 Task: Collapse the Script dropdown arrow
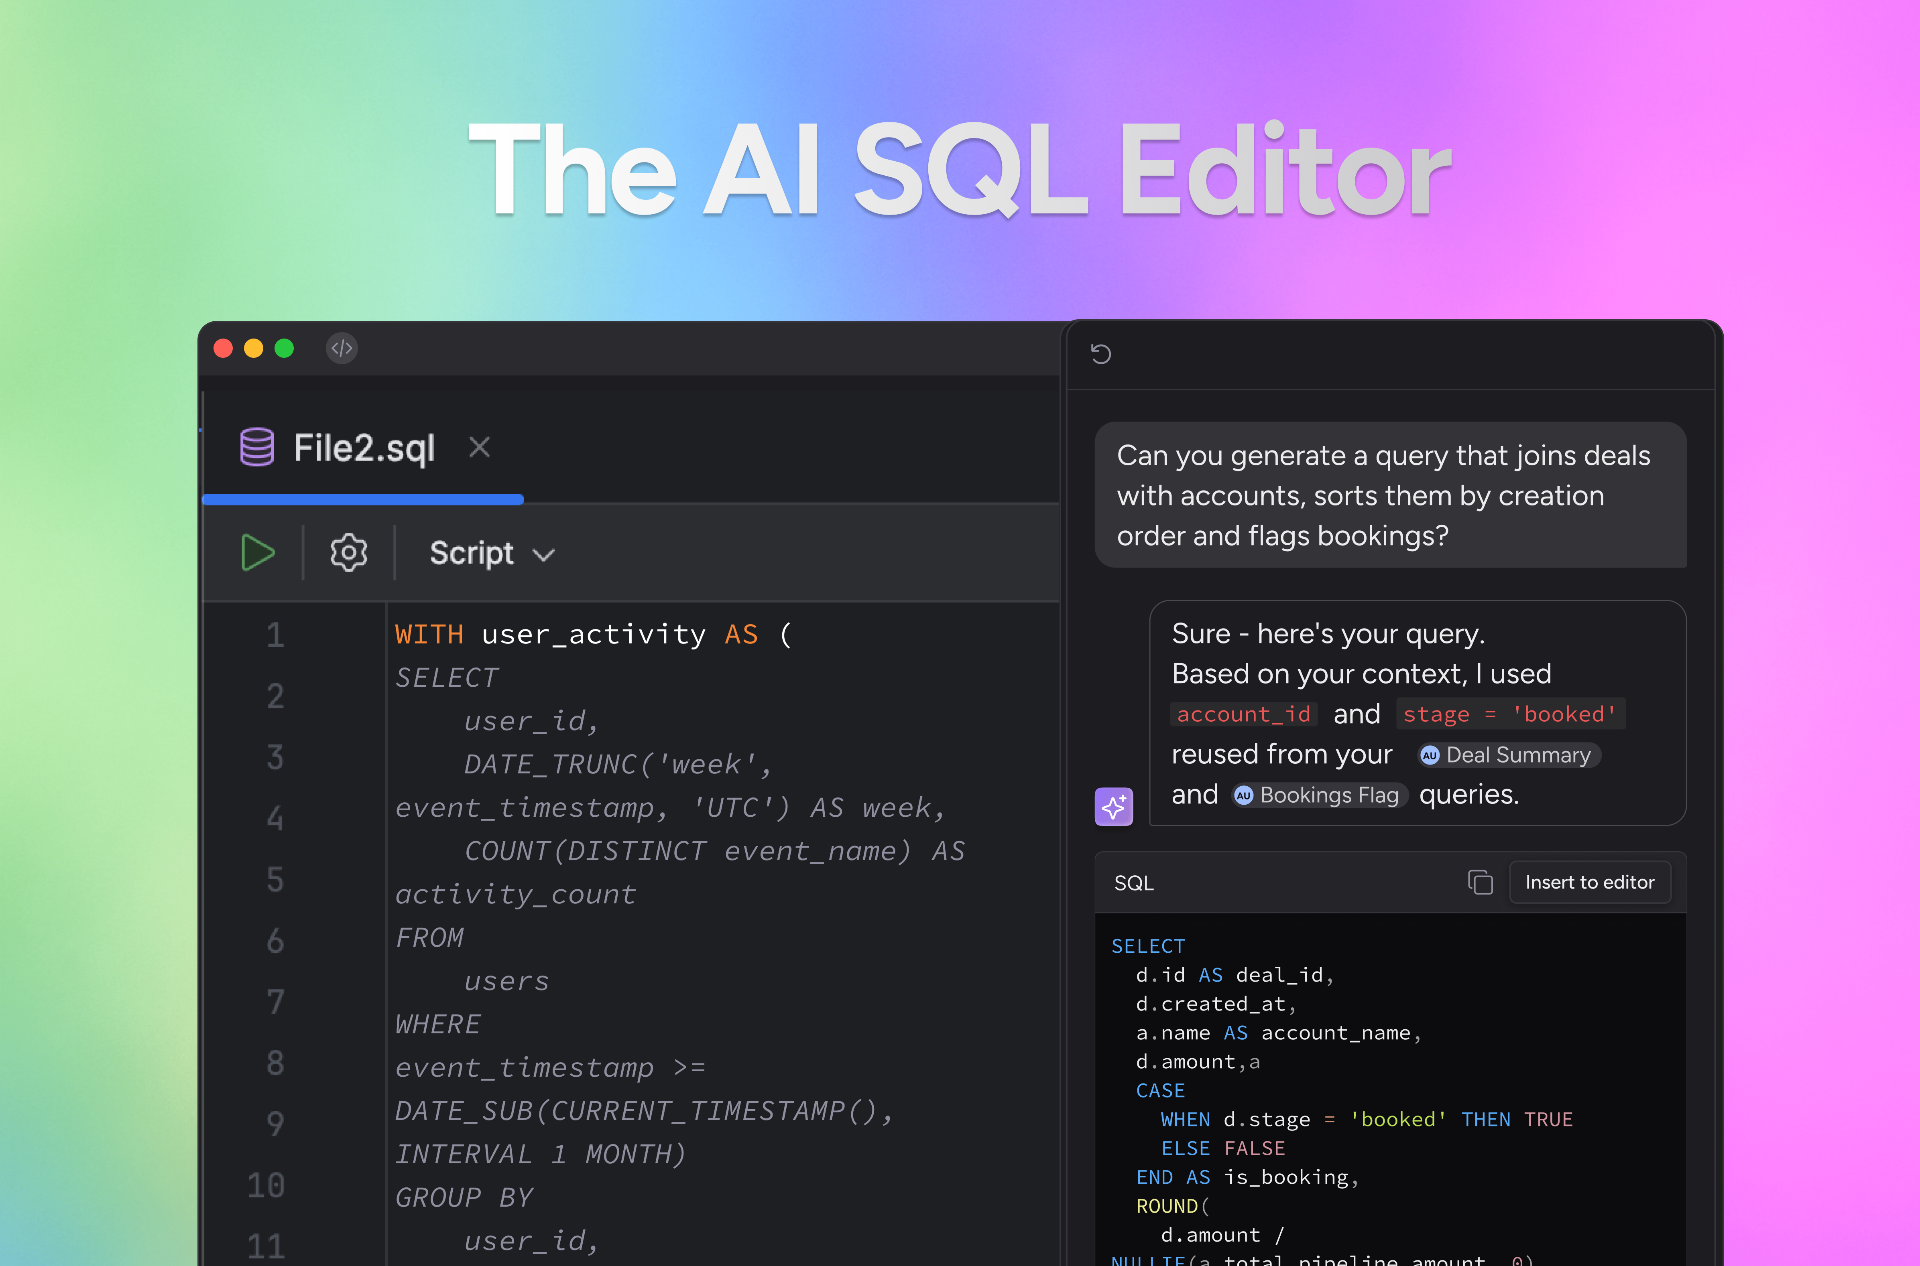(543, 554)
